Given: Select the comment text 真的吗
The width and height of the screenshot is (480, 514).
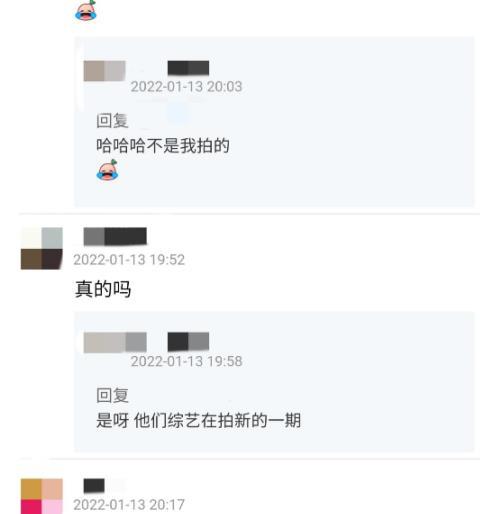Looking at the screenshot, I should (103, 289).
